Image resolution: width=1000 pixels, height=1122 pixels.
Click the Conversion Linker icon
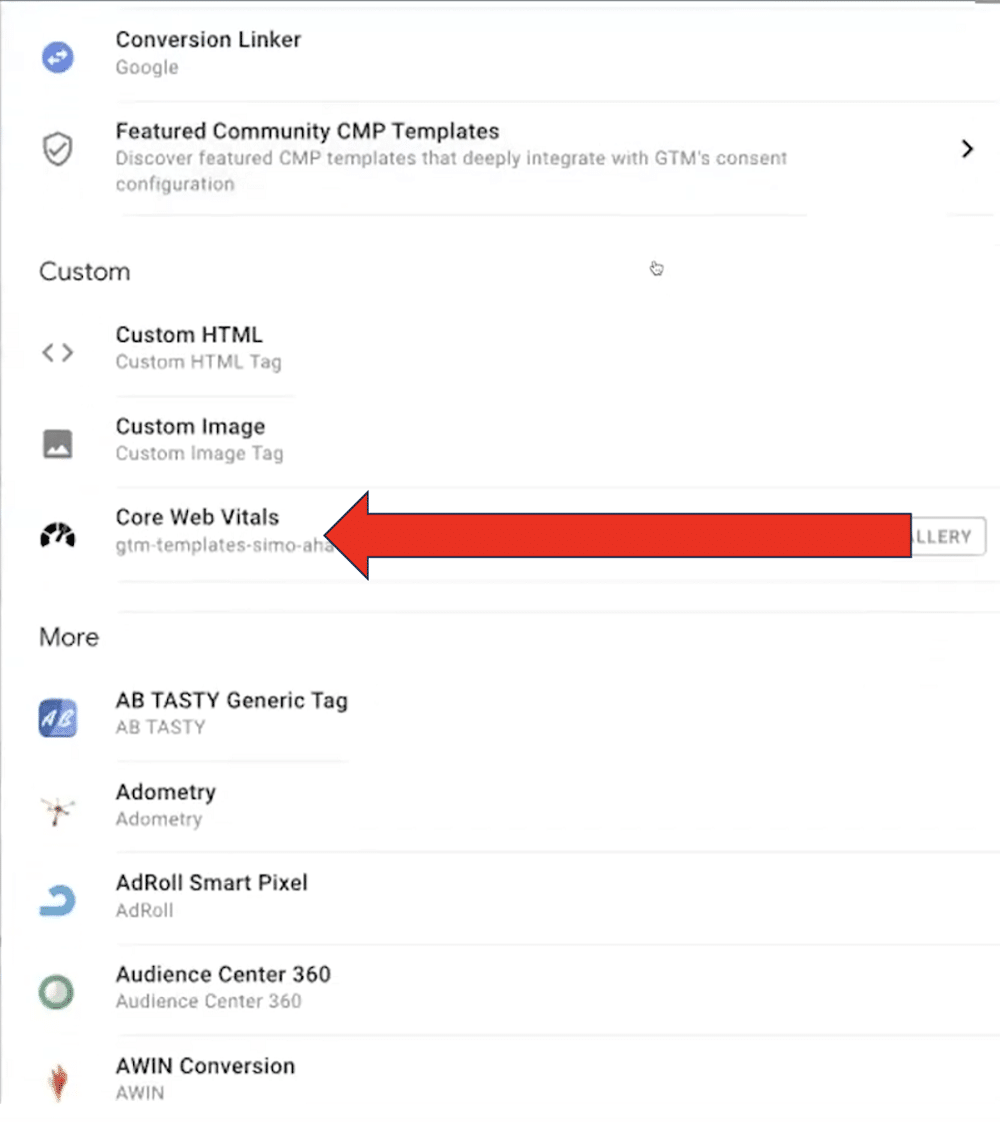pos(57,58)
